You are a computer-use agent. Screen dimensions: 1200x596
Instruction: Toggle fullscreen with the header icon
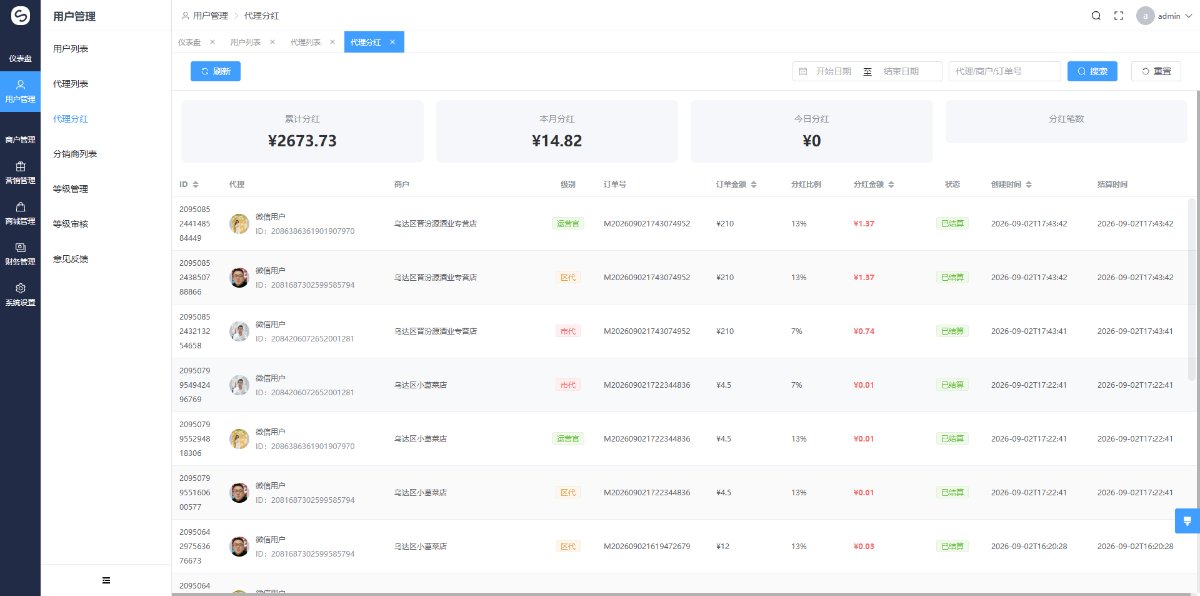click(1119, 16)
